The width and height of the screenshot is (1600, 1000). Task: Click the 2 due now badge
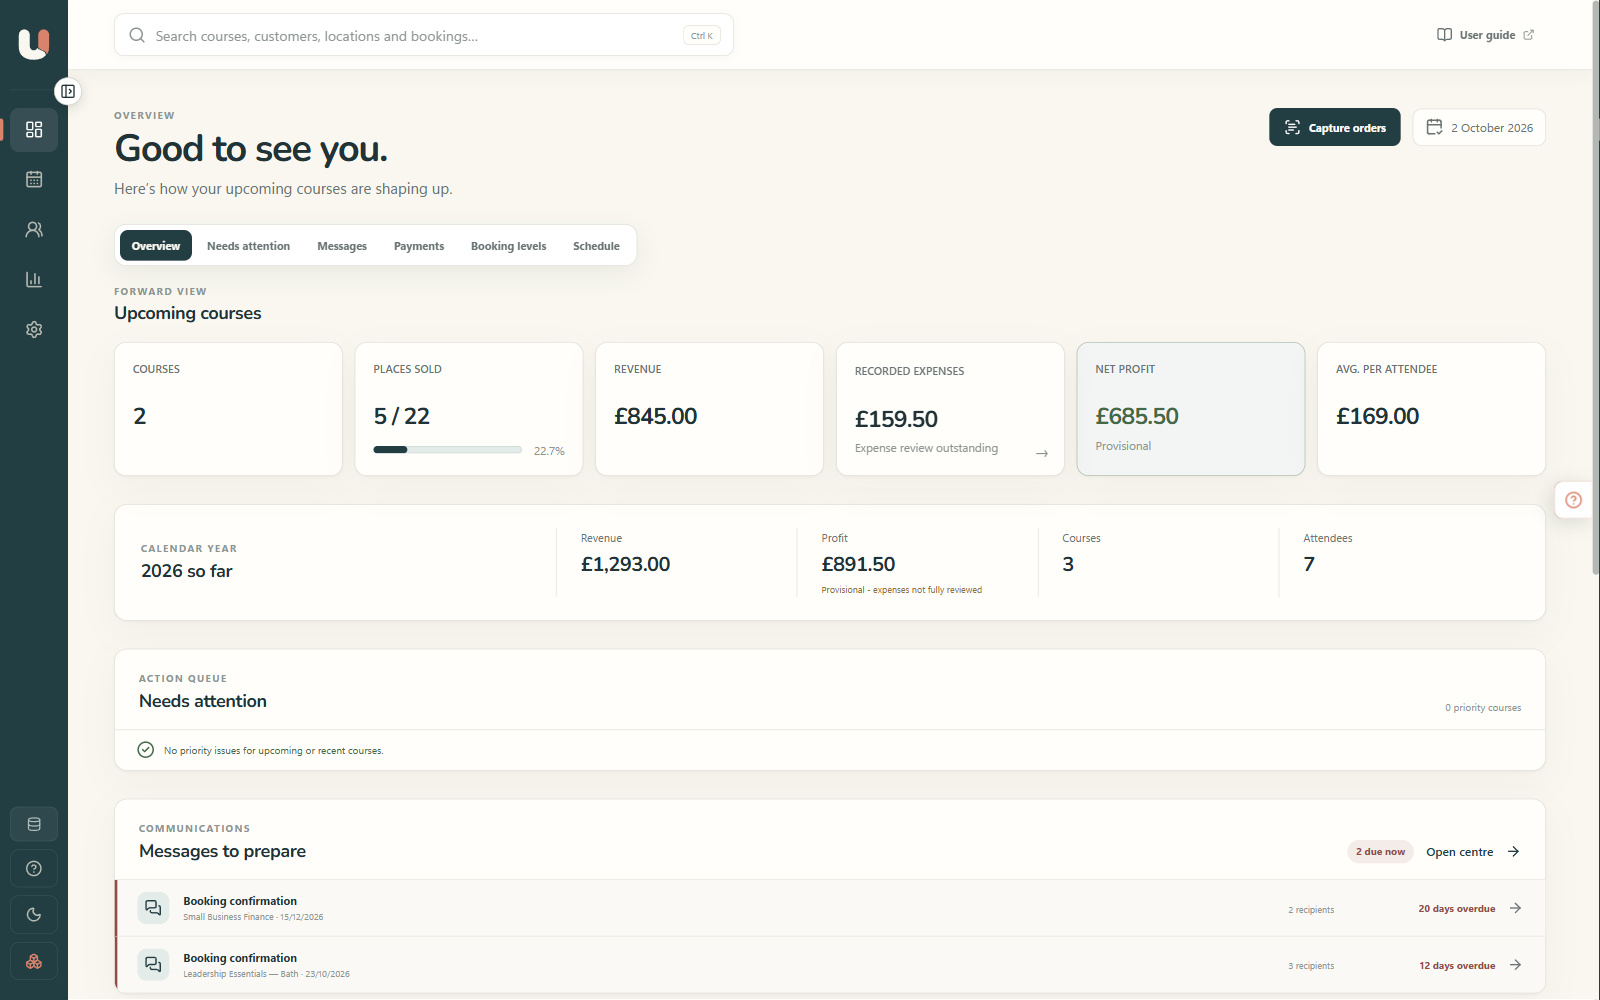[1380, 852]
